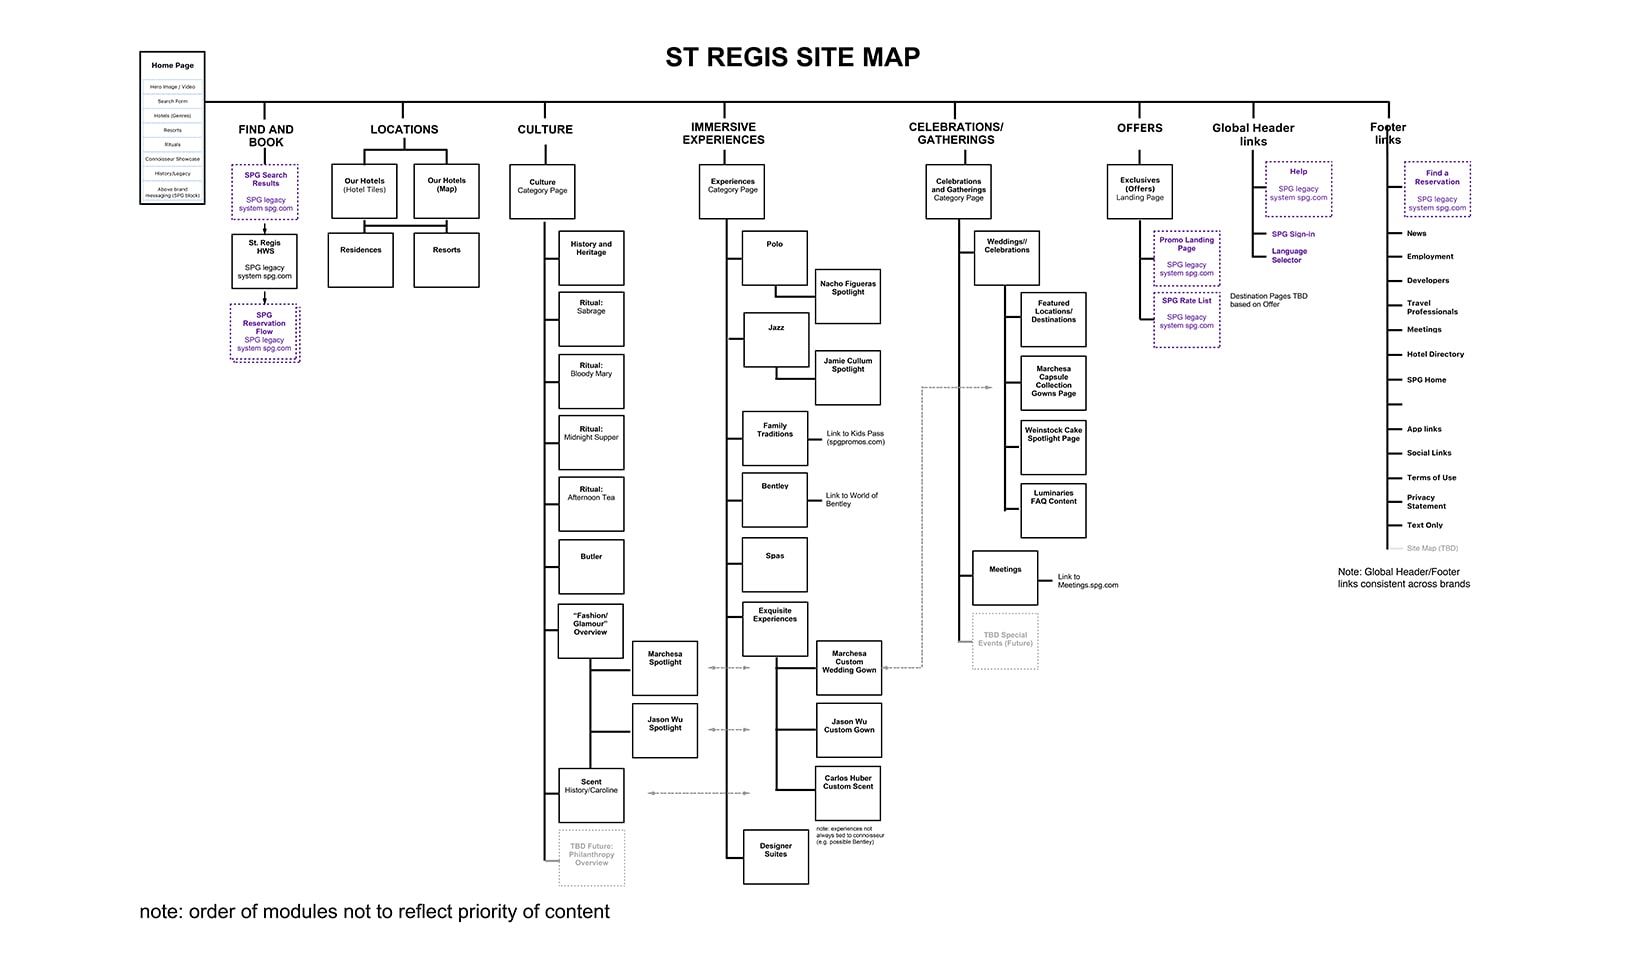
Task: Click the Link to Meetings.spg.com note
Action: [x=1088, y=581]
